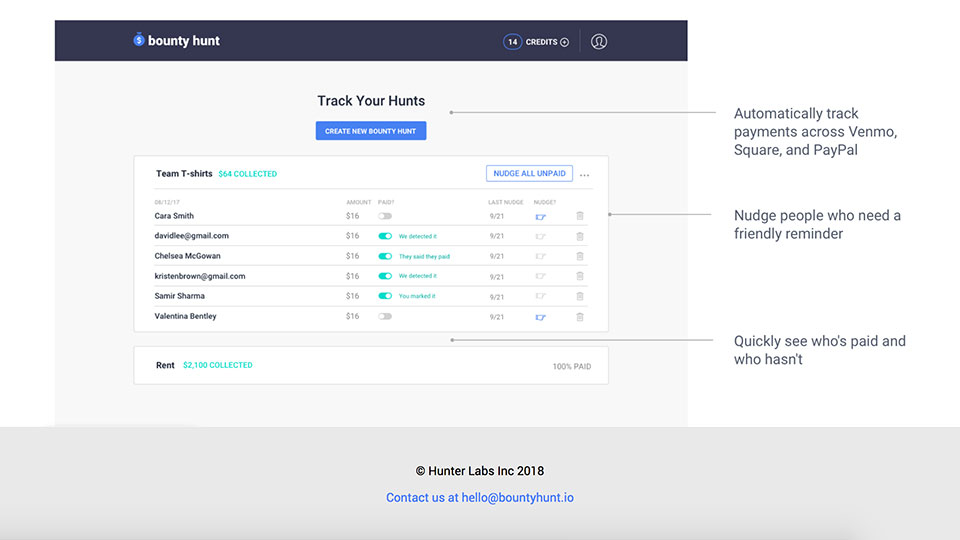Click the Track Your Hunts heading
This screenshot has width=960, height=540.
pos(371,101)
